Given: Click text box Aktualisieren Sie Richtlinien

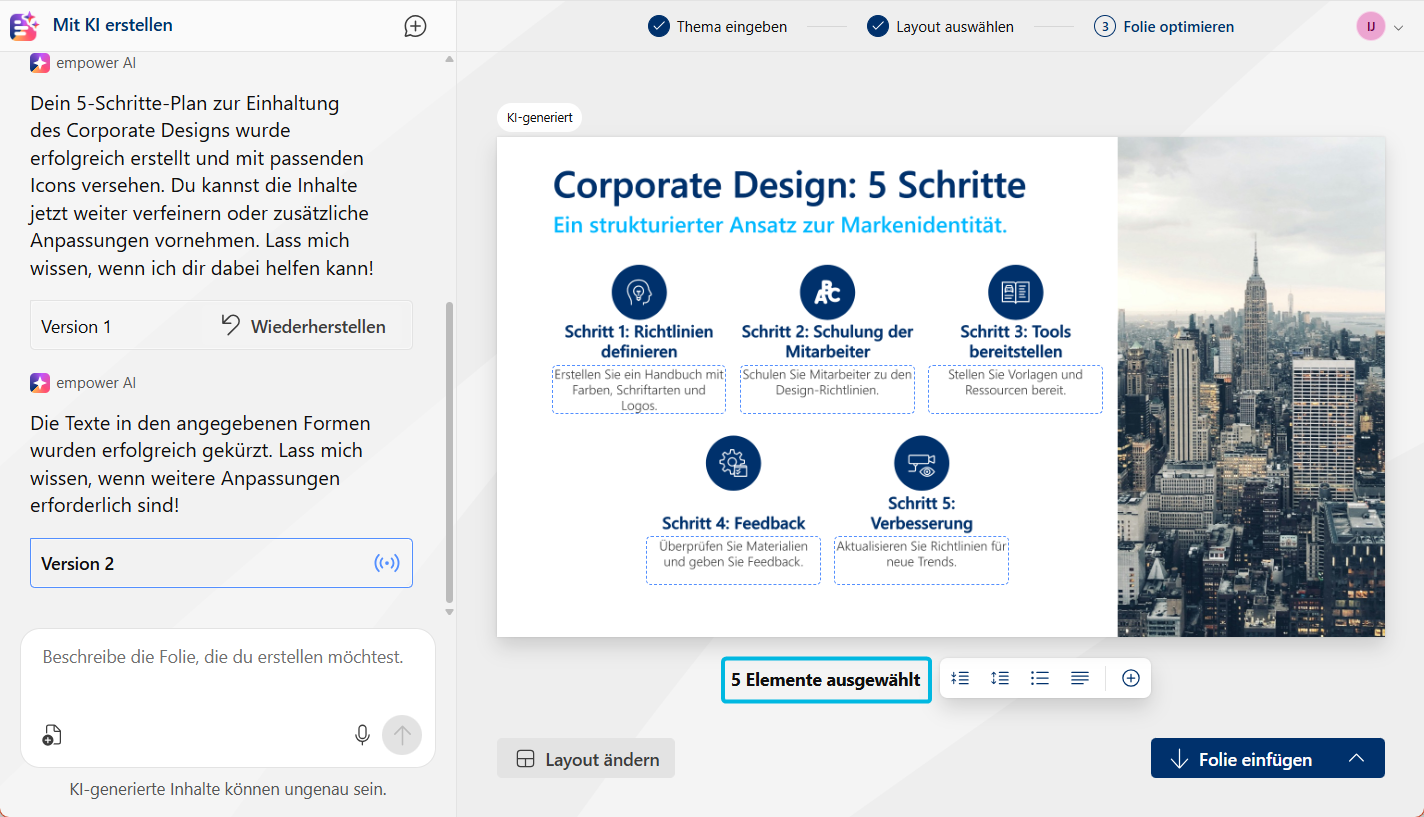Looking at the screenshot, I should tap(921, 561).
